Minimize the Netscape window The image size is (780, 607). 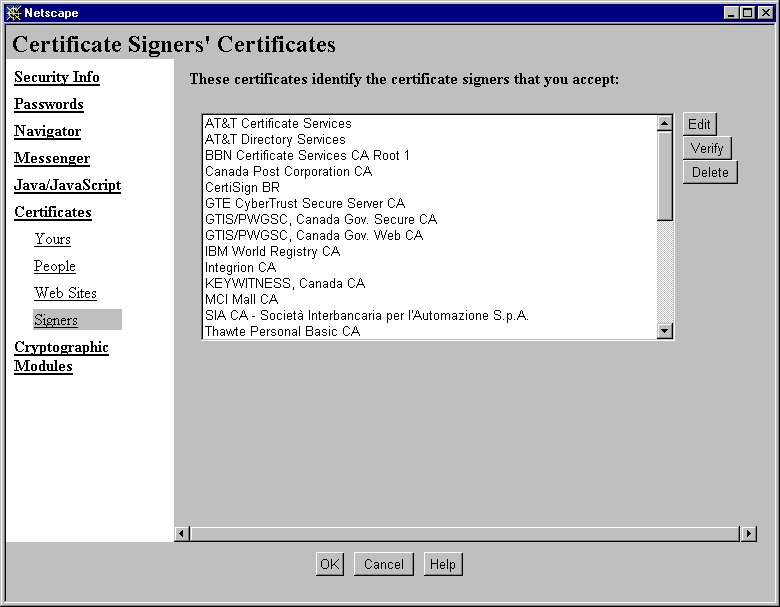tap(731, 13)
